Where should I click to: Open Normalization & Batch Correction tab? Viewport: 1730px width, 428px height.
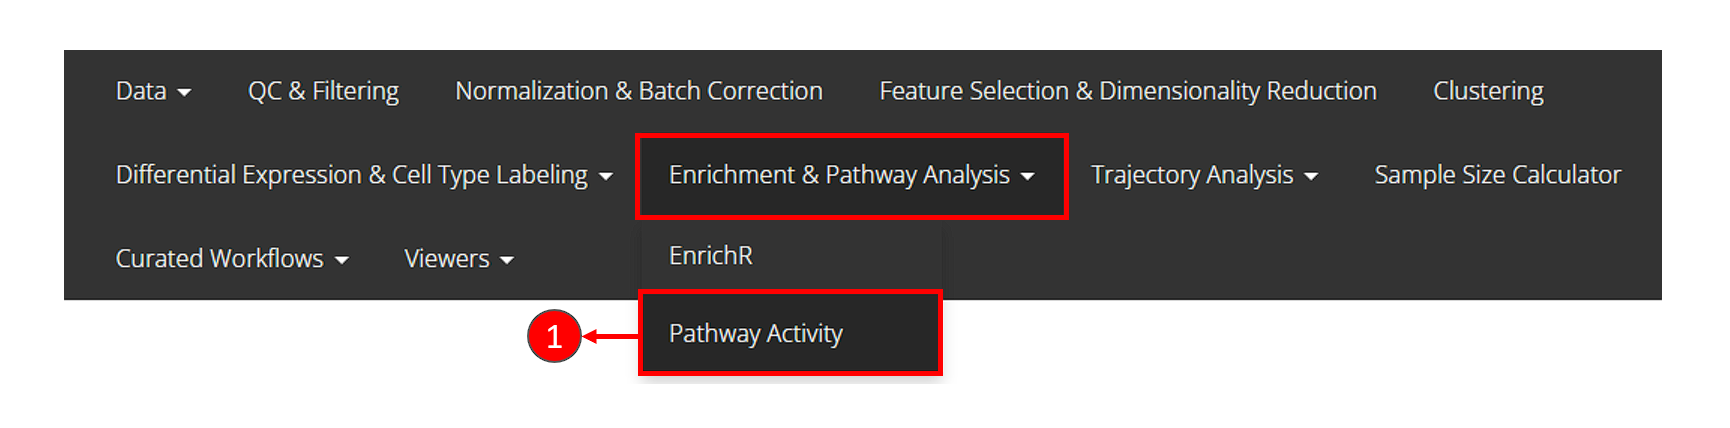tap(639, 91)
